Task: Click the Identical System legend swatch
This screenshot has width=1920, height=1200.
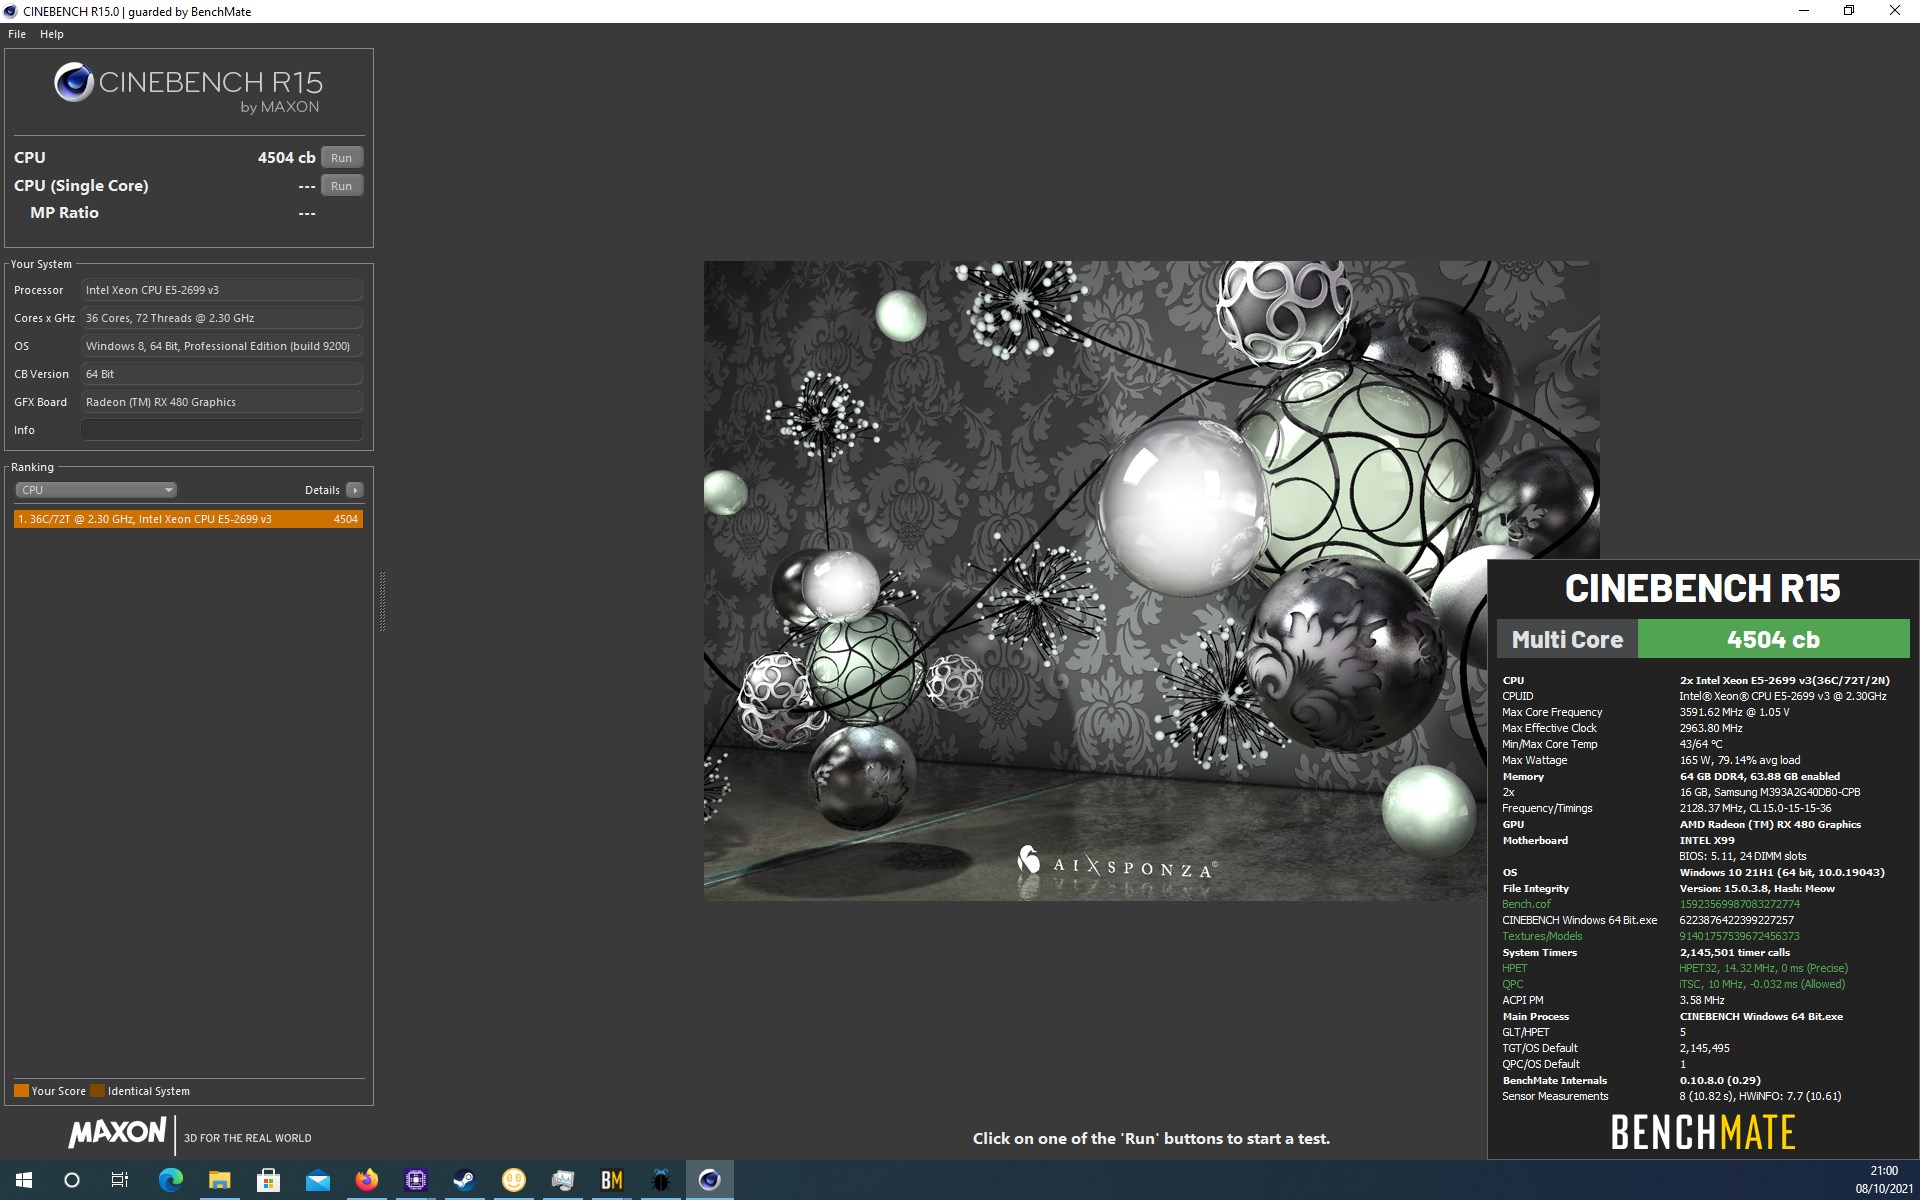Action: click(97, 1091)
